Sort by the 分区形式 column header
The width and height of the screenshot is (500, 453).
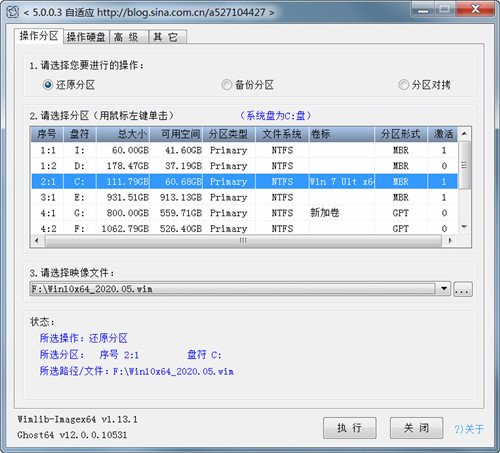(401, 134)
